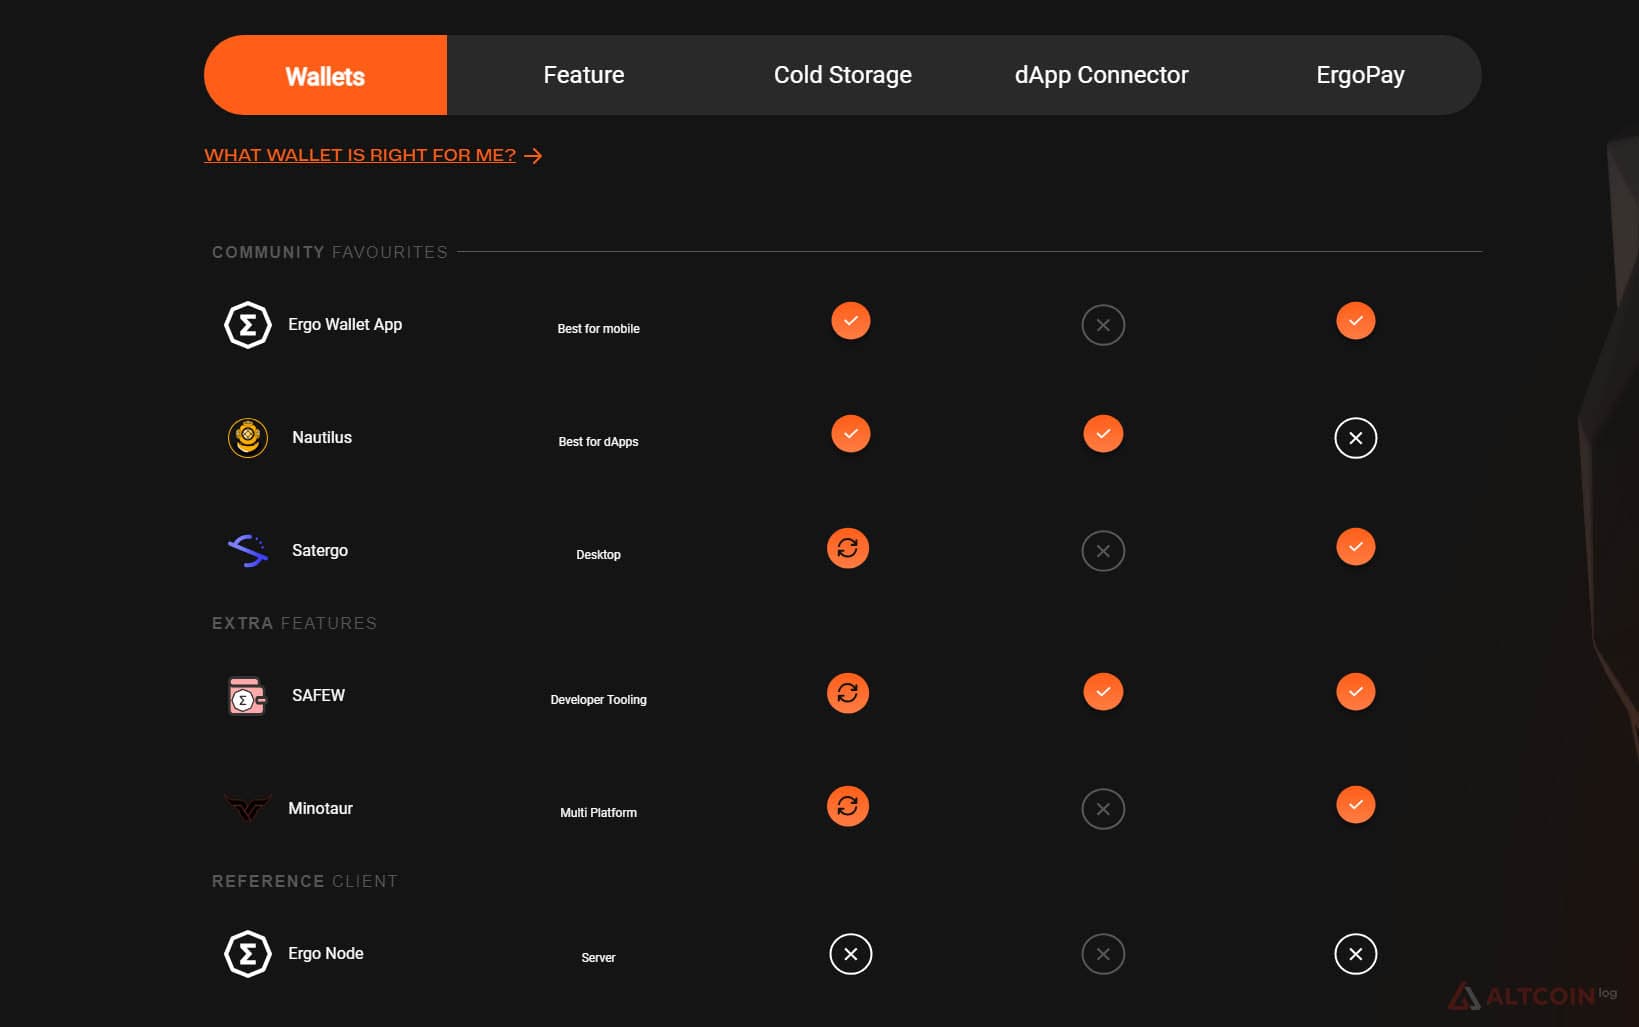The width and height of the screenshot is (1639, 1027).
Task: Click the Minotaur wallet logo icon
Action: [247, 807]
